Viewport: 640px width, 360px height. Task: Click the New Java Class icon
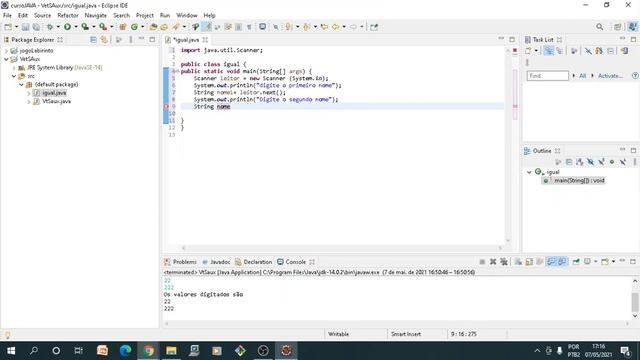[134, 27]
